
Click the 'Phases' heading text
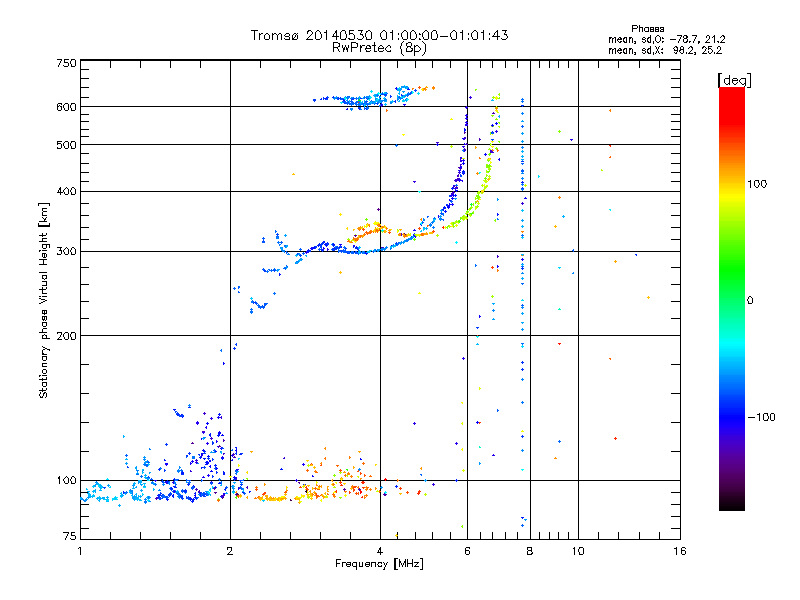[647, 29]
